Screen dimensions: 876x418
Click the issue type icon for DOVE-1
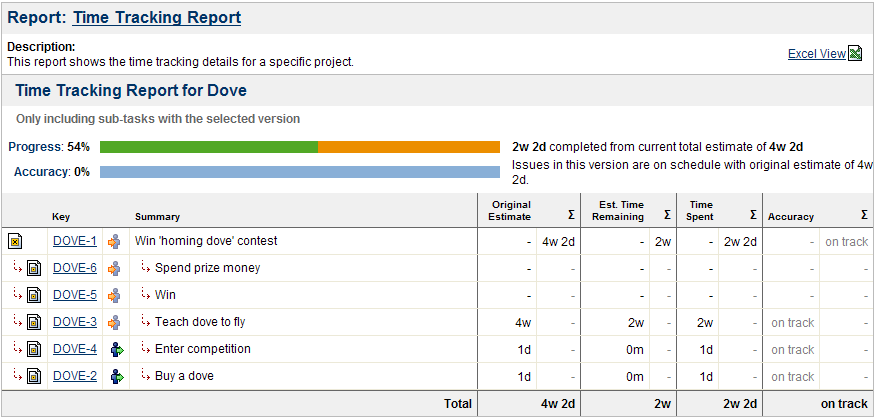click(x=15, y=241)
